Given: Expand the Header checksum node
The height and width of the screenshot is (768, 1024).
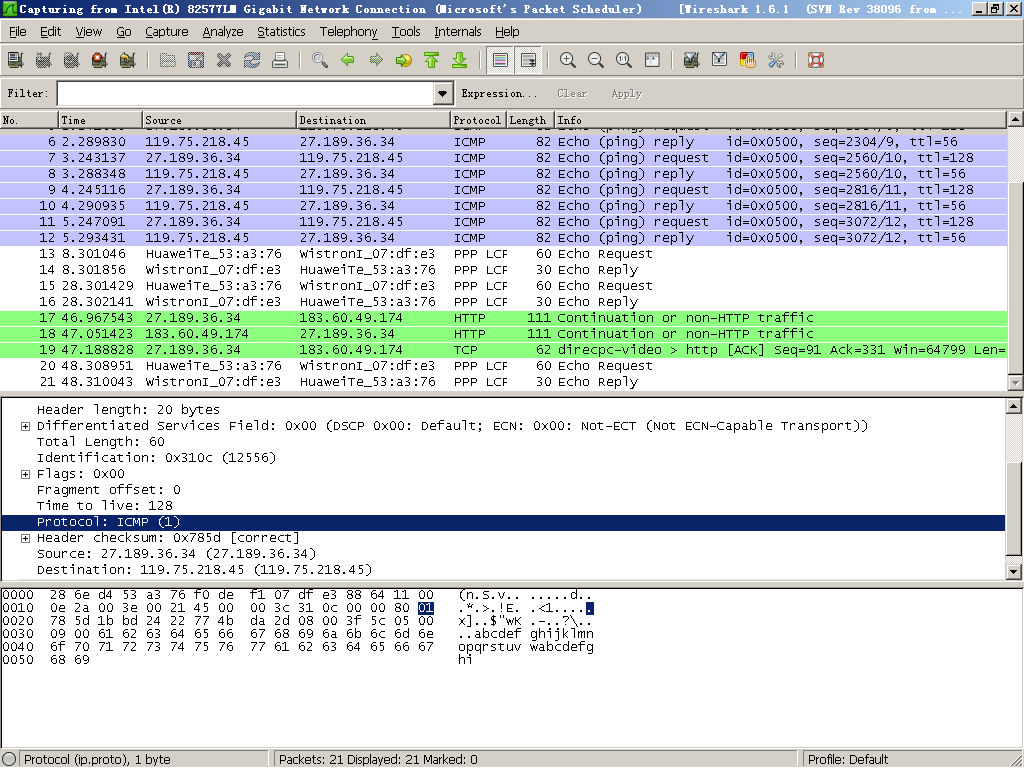Looking at the screenshot, I should (25, 538).
